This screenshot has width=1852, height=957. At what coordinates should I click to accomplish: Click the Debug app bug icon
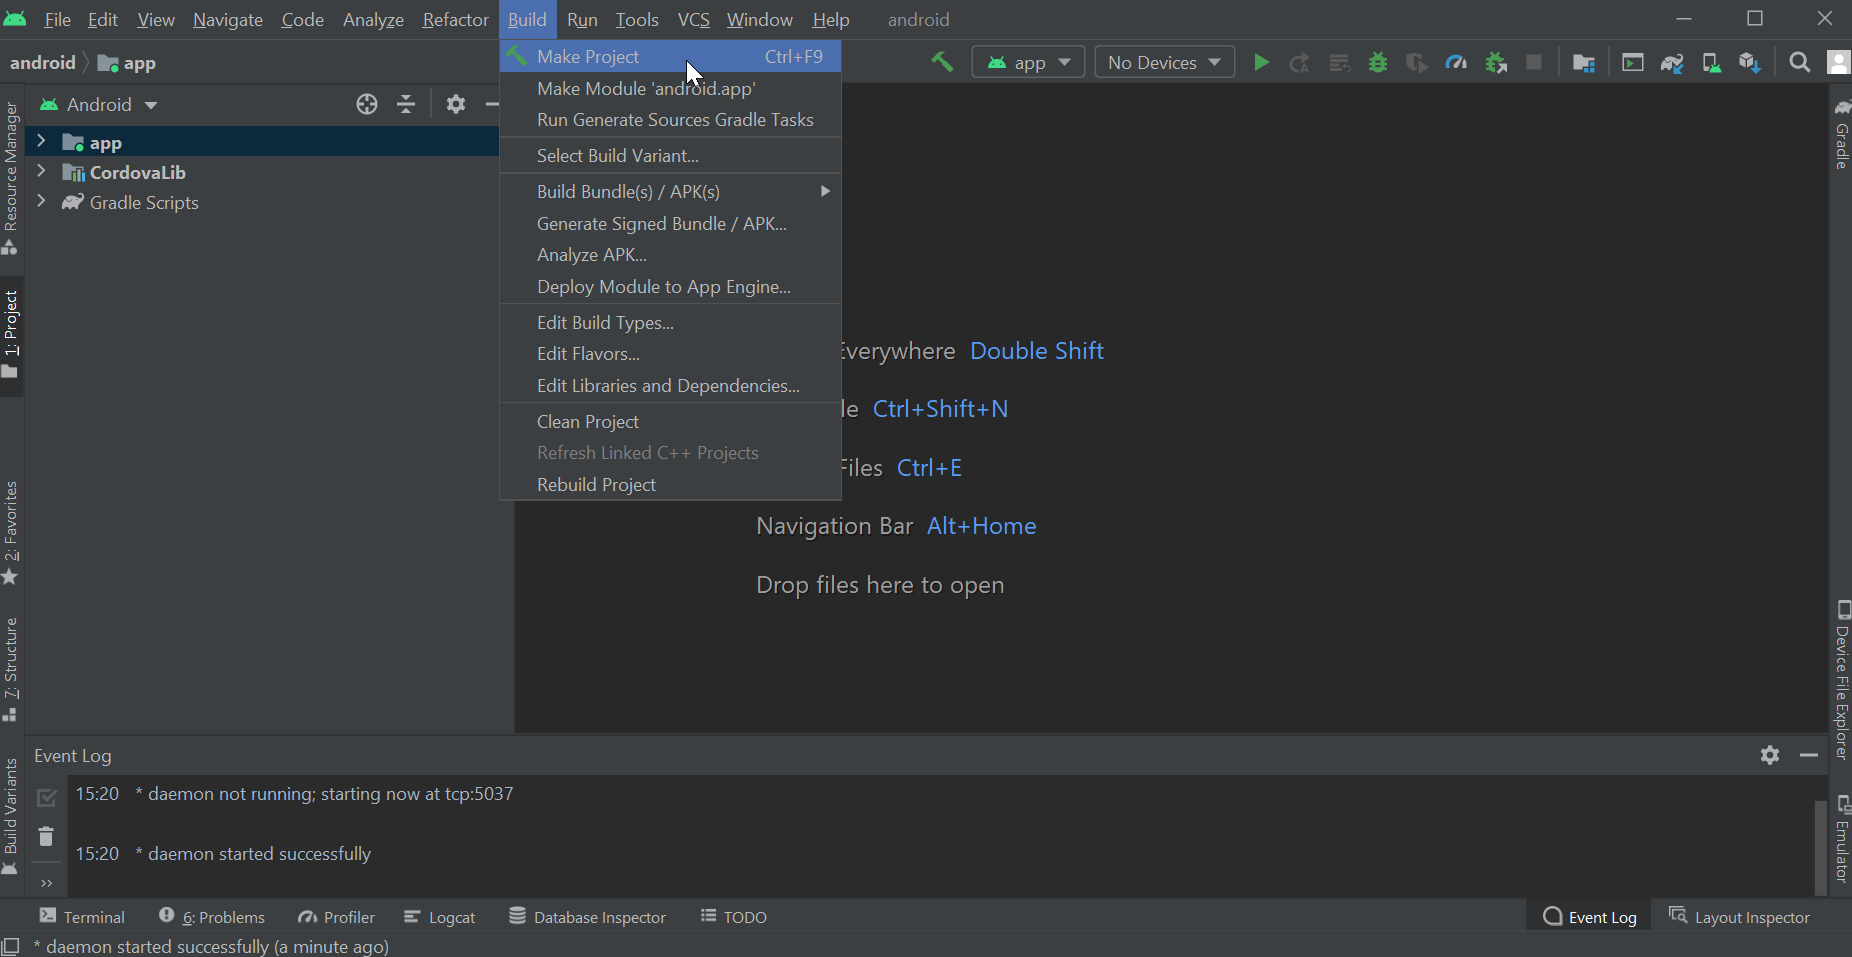point(1378,63)
